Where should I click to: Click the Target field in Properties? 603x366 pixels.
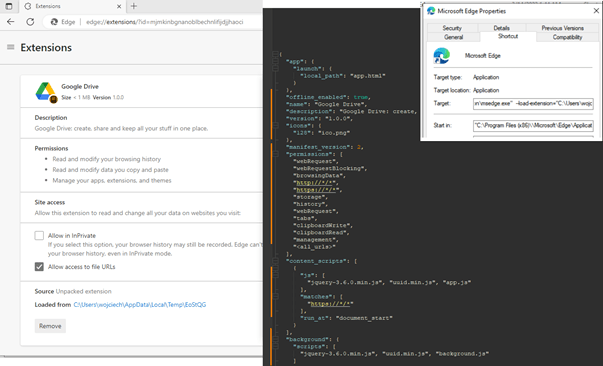533,103
